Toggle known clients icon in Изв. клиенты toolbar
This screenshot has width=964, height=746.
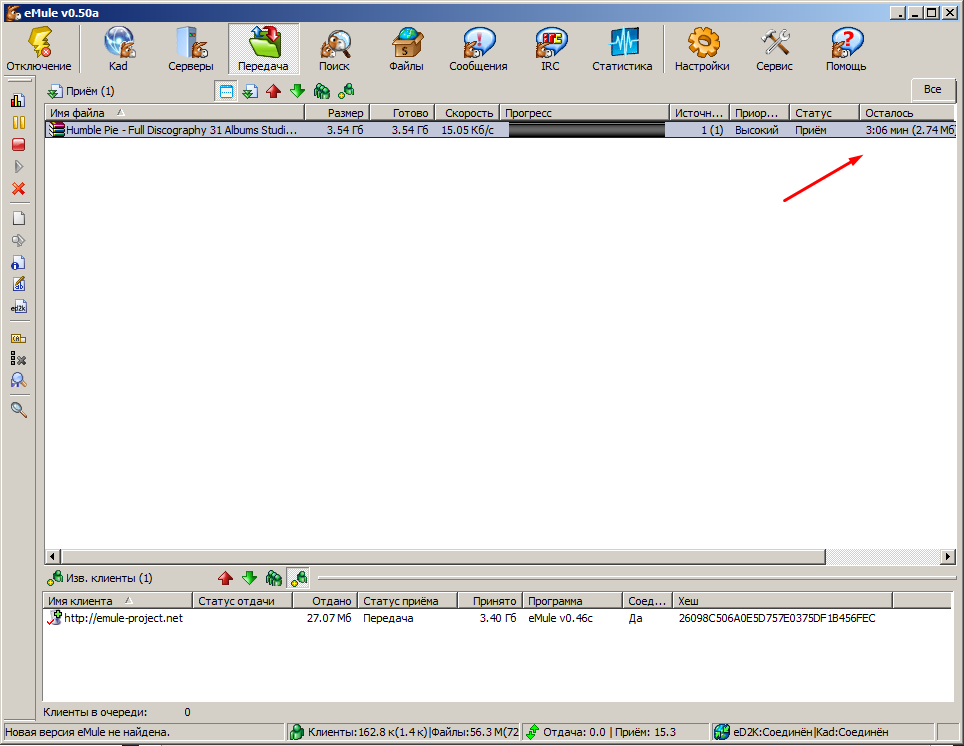299,578
